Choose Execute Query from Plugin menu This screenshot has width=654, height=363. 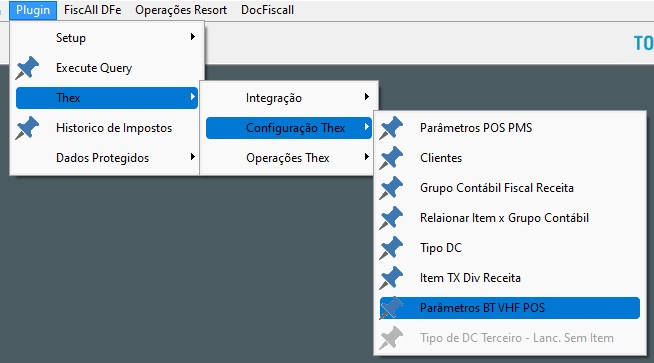click(x=107, y=68)
